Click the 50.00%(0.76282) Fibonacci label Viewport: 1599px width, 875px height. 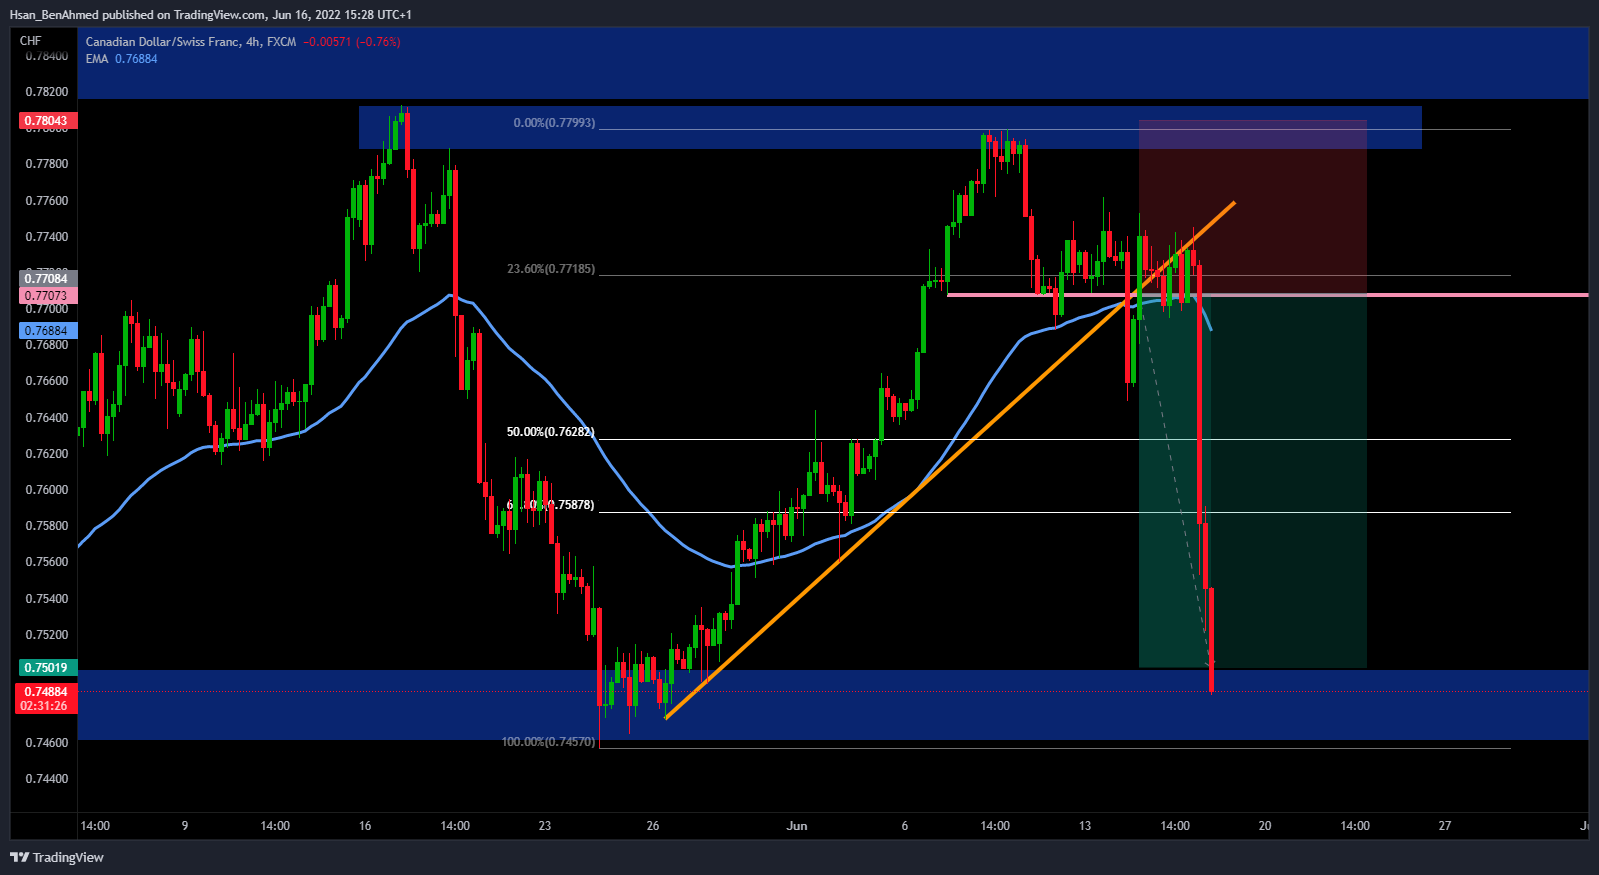[550, 432]
